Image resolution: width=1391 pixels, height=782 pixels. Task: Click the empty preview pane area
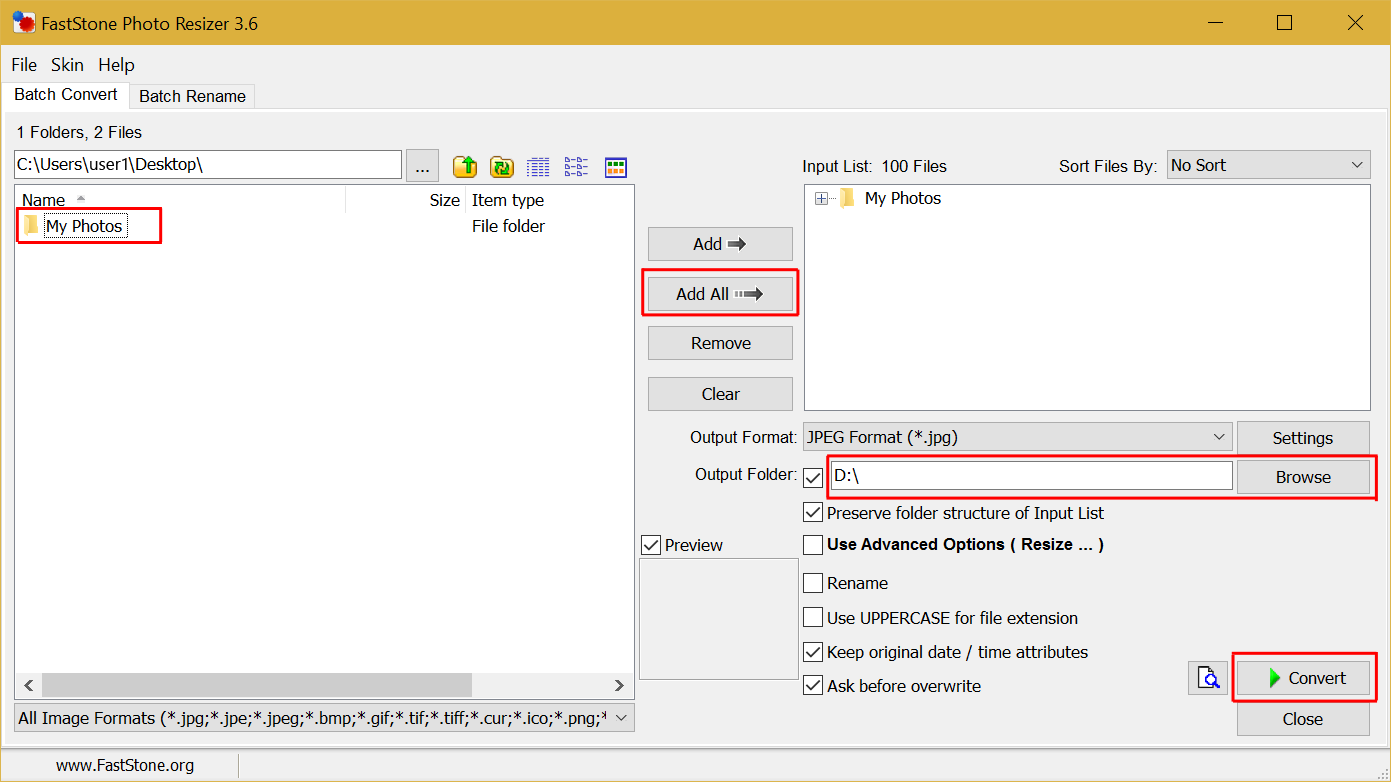point(719,619)
